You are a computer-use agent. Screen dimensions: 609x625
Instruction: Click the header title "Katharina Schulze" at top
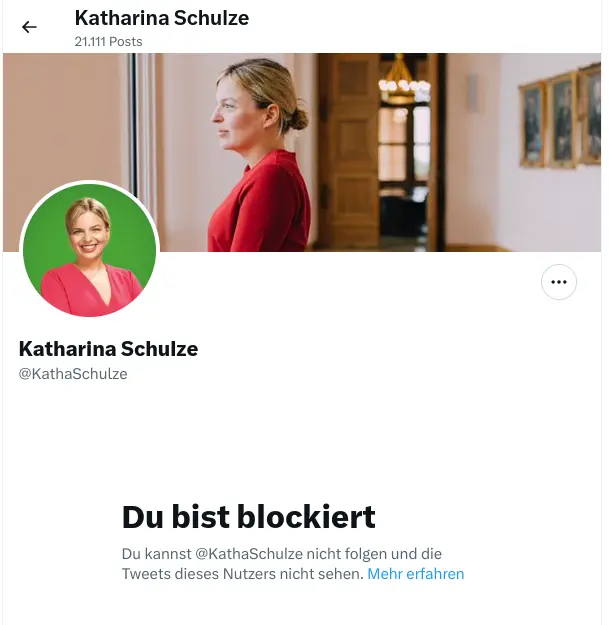click(x=162, y=18)
